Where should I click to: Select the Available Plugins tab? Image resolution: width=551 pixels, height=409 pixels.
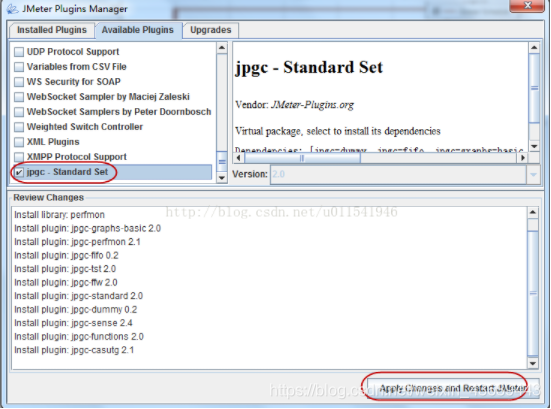138,30
